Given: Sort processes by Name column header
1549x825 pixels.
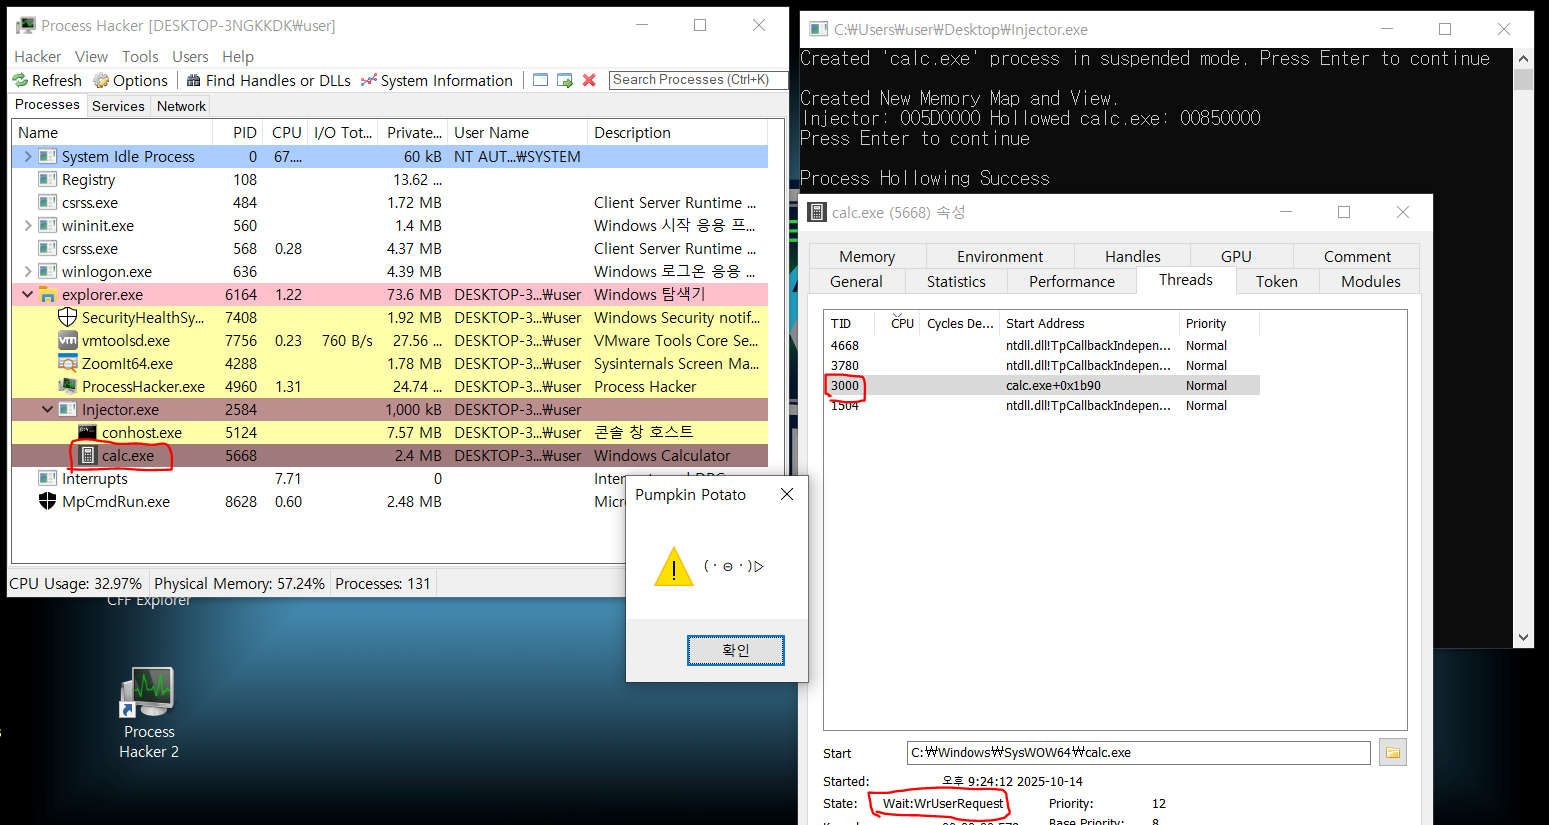Looking at the screenshot, I should click(x=113, y=132).
